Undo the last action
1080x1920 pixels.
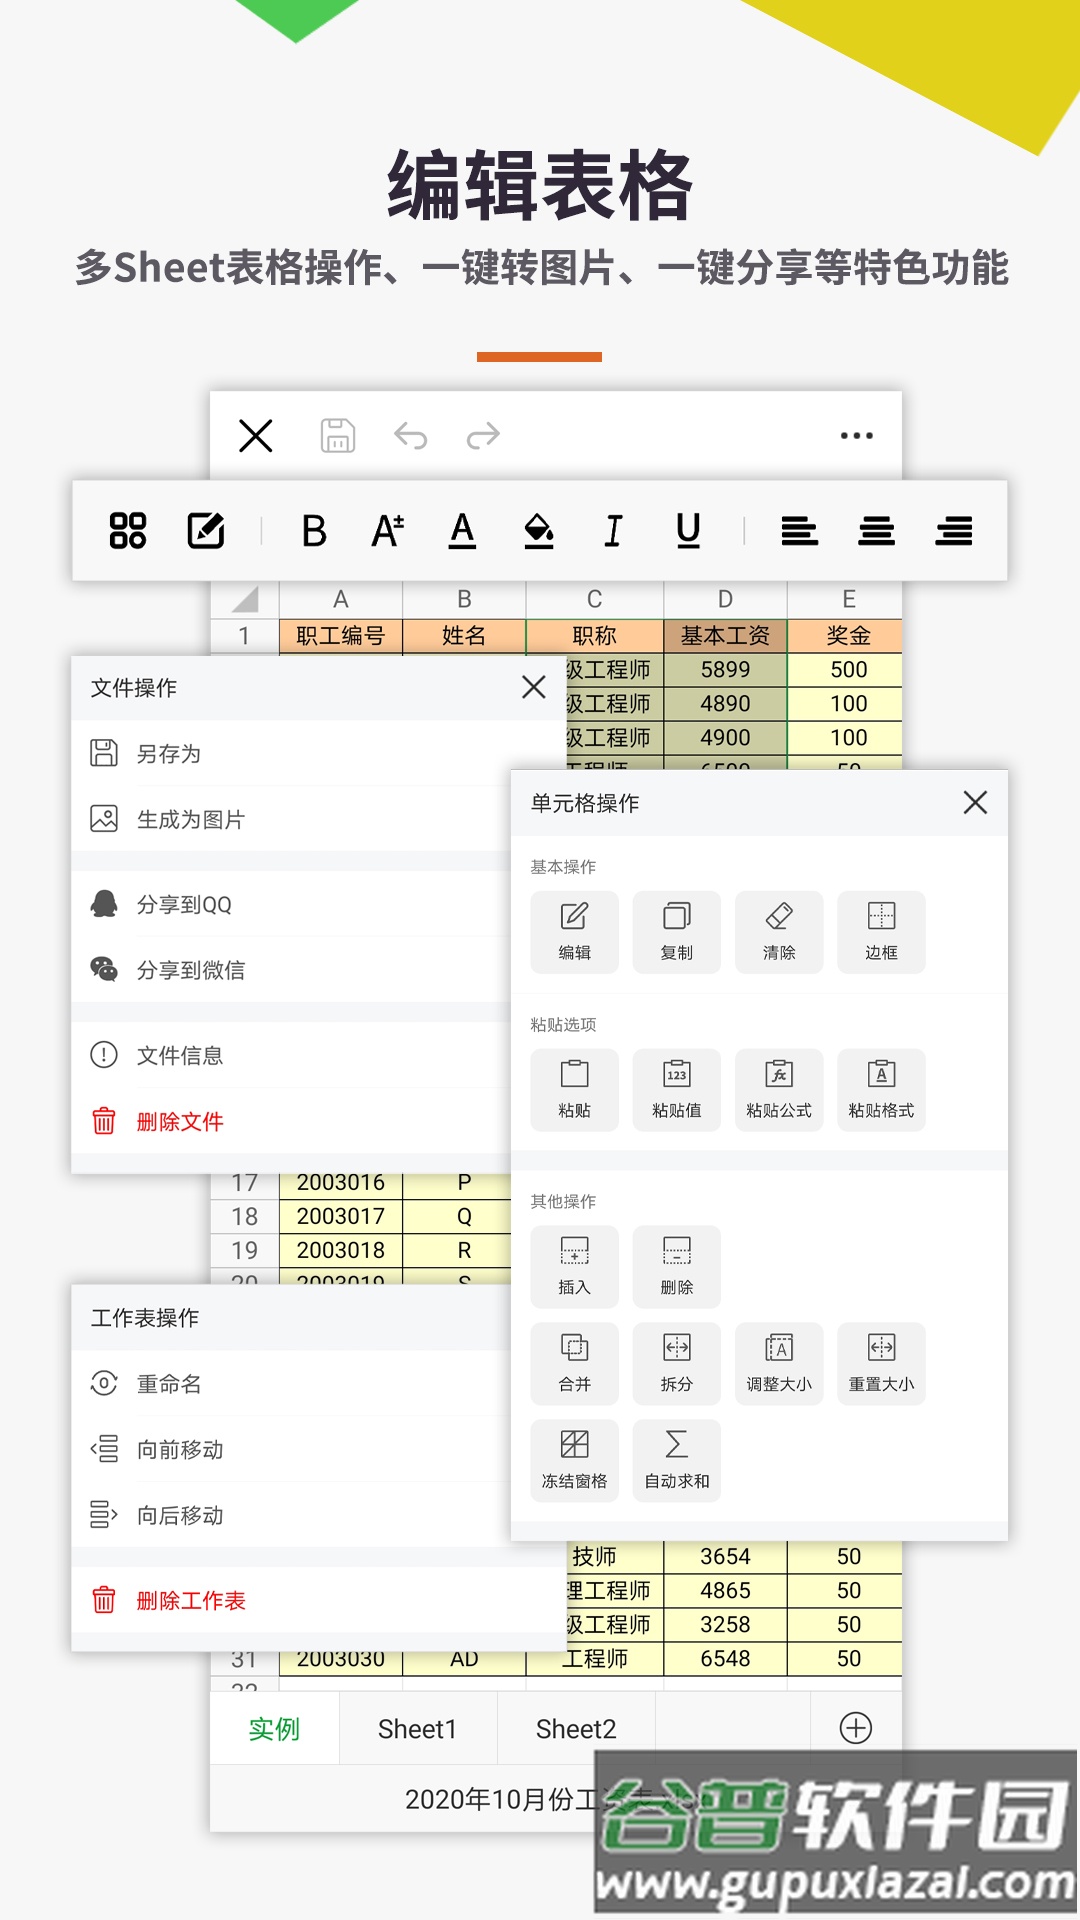[x=411, y=436]
